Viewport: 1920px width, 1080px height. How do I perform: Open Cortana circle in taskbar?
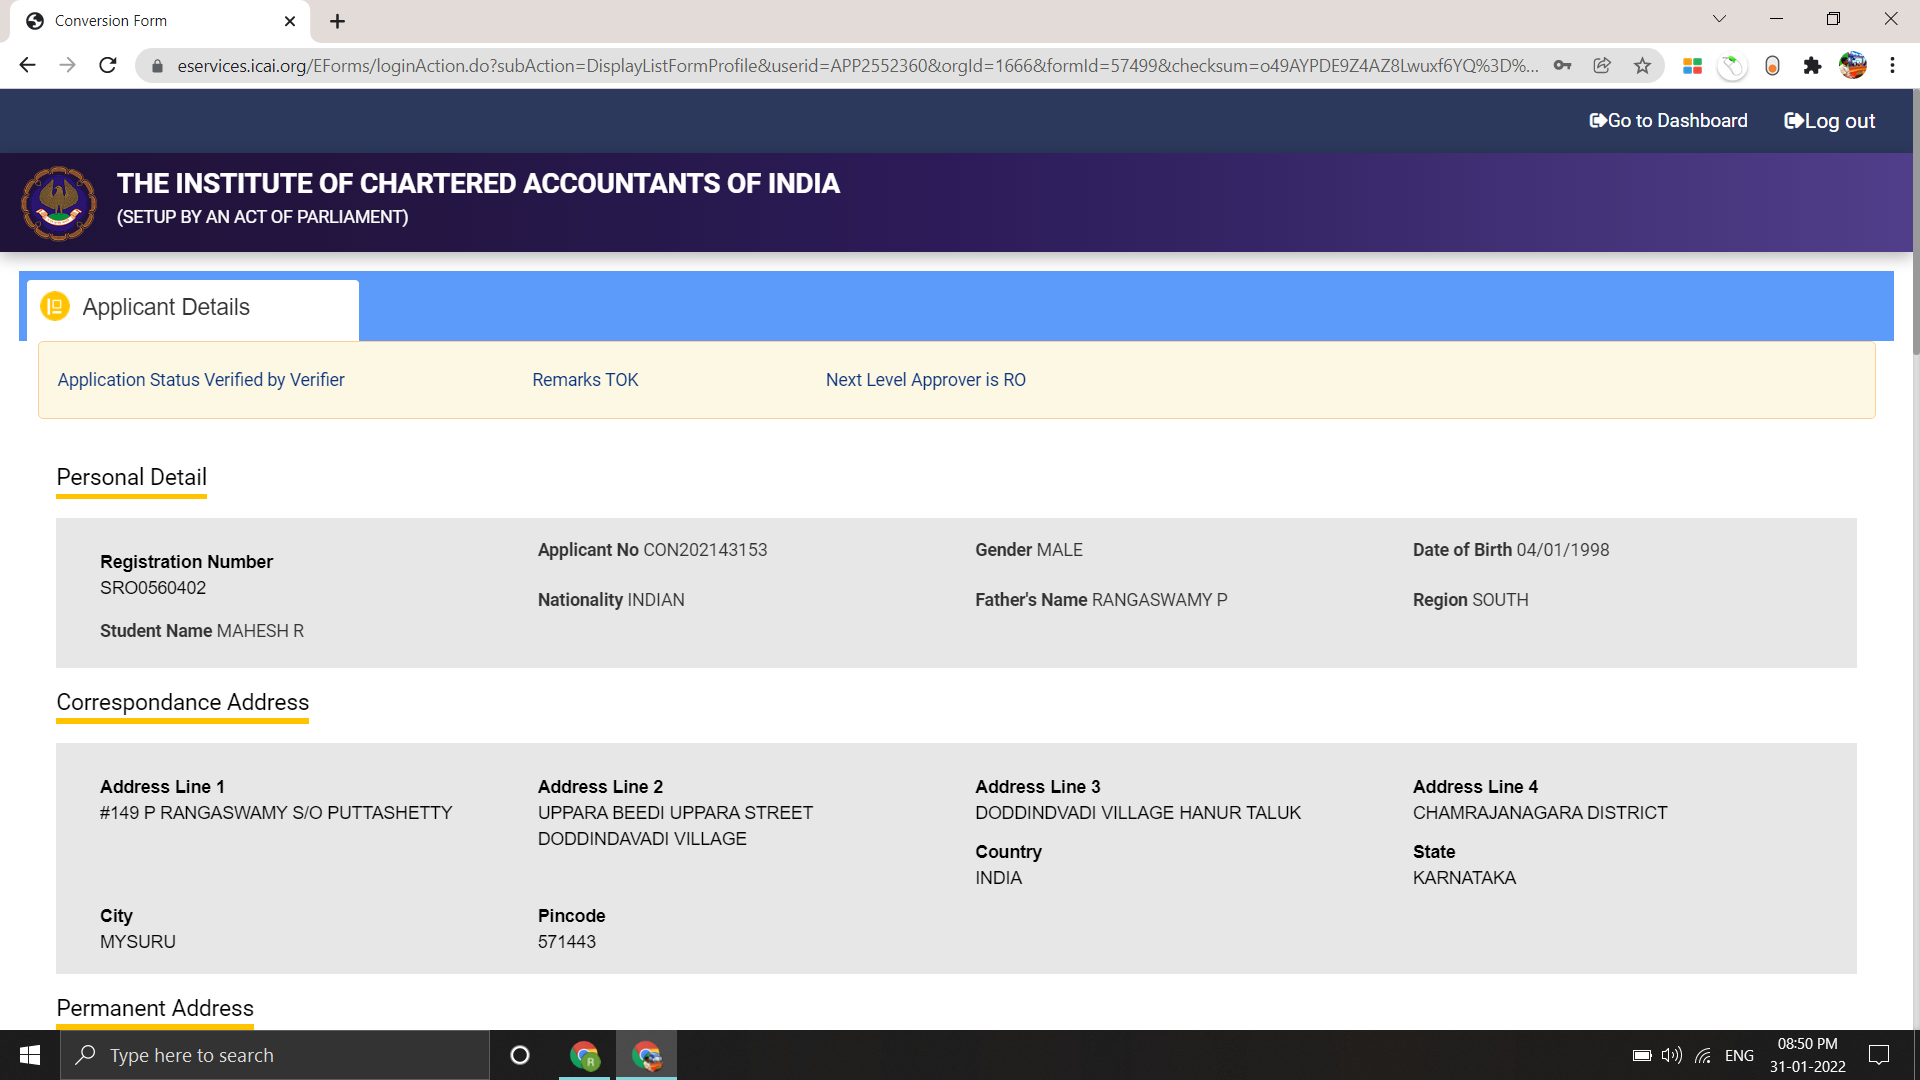point(520,1055)
